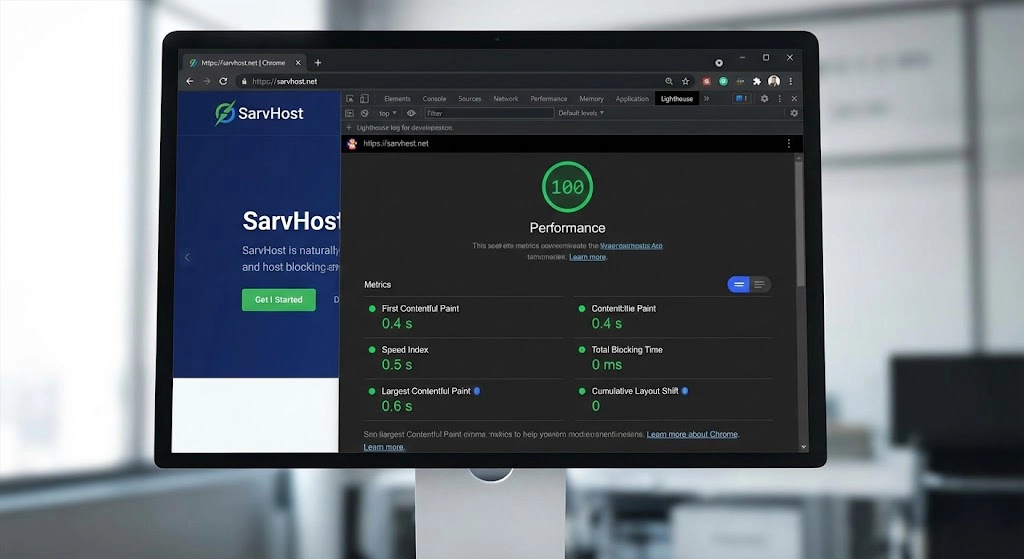The image size is (1024, 559).
Task: Close the sarvhost.net browser tab
Action: point(298,63)
